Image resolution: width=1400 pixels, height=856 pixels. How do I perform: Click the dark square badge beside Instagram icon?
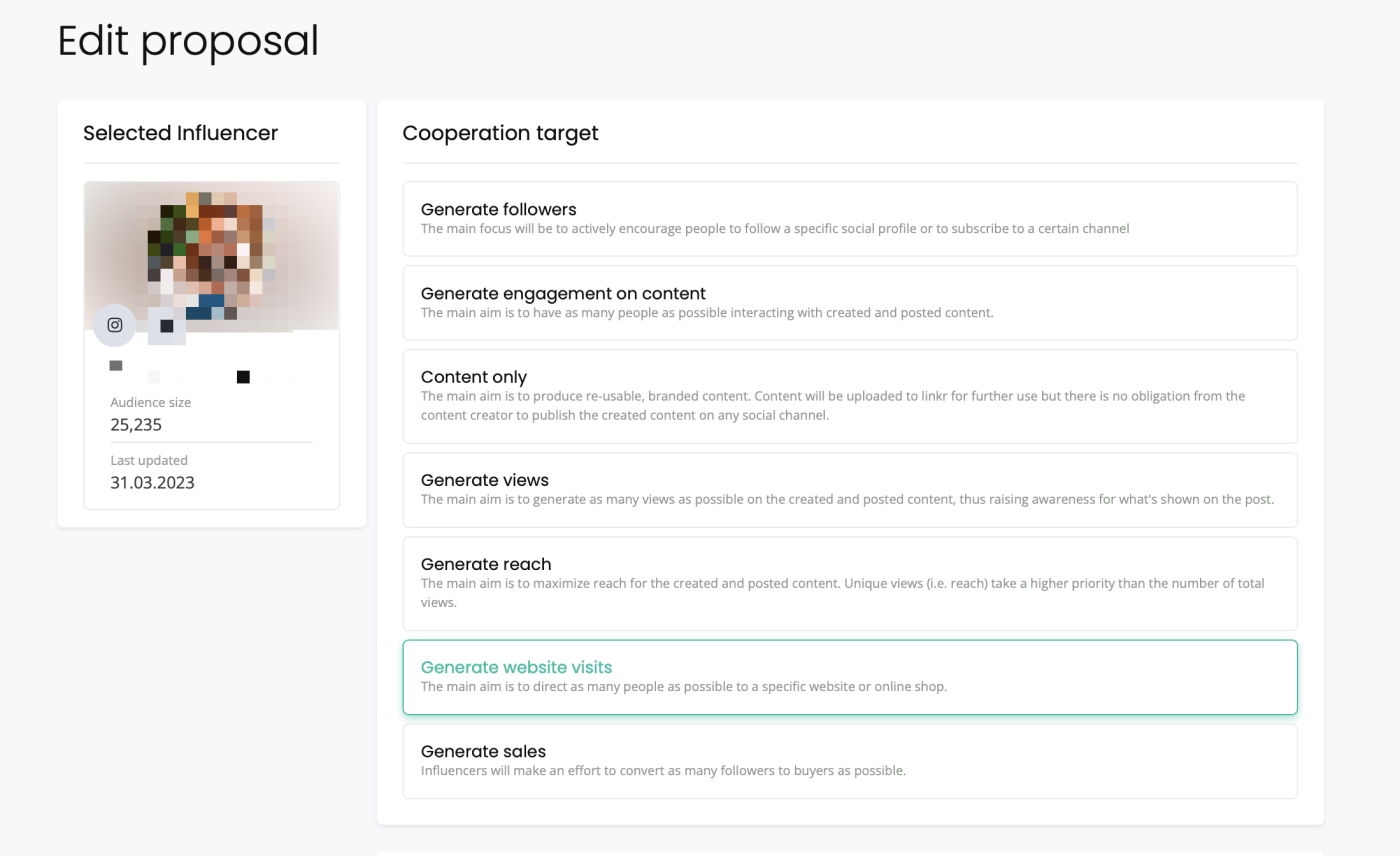(167, 326)
